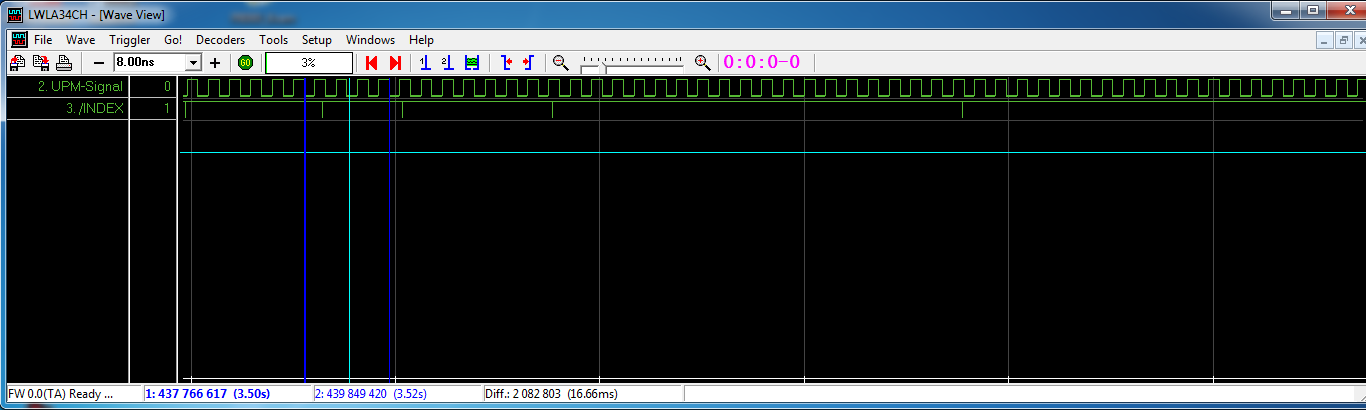Select the /INDEX channel label
This screenshot has height=410, width=1366.
tap(95, 109)
